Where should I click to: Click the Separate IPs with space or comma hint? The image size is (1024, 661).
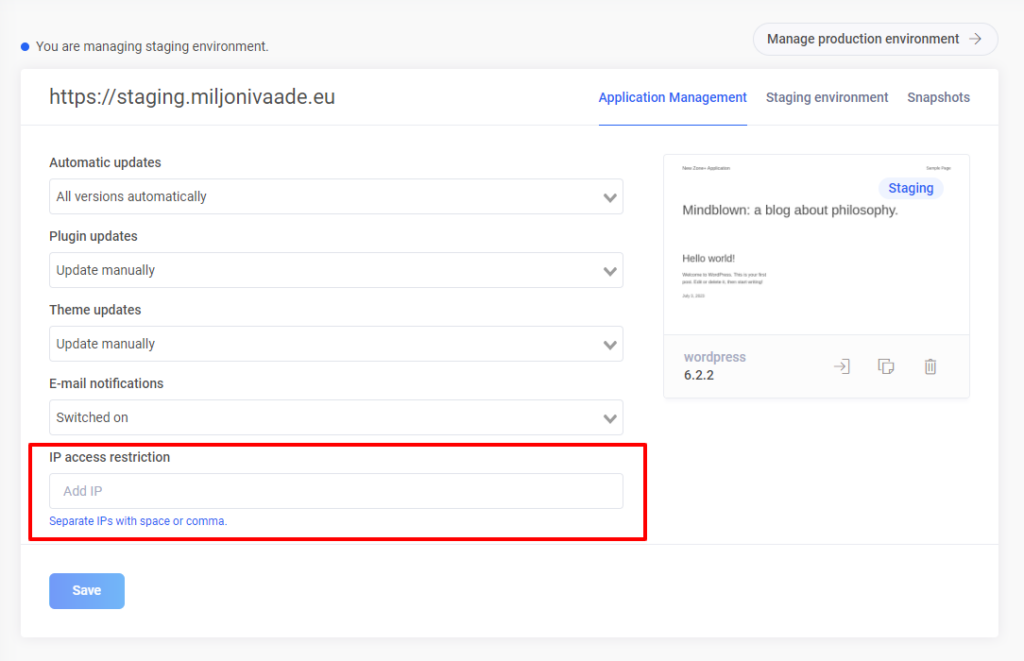138,521
